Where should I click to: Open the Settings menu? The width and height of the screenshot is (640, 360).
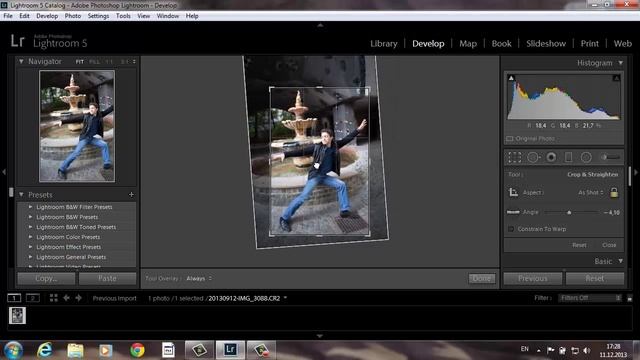click(x=98, y=16)
